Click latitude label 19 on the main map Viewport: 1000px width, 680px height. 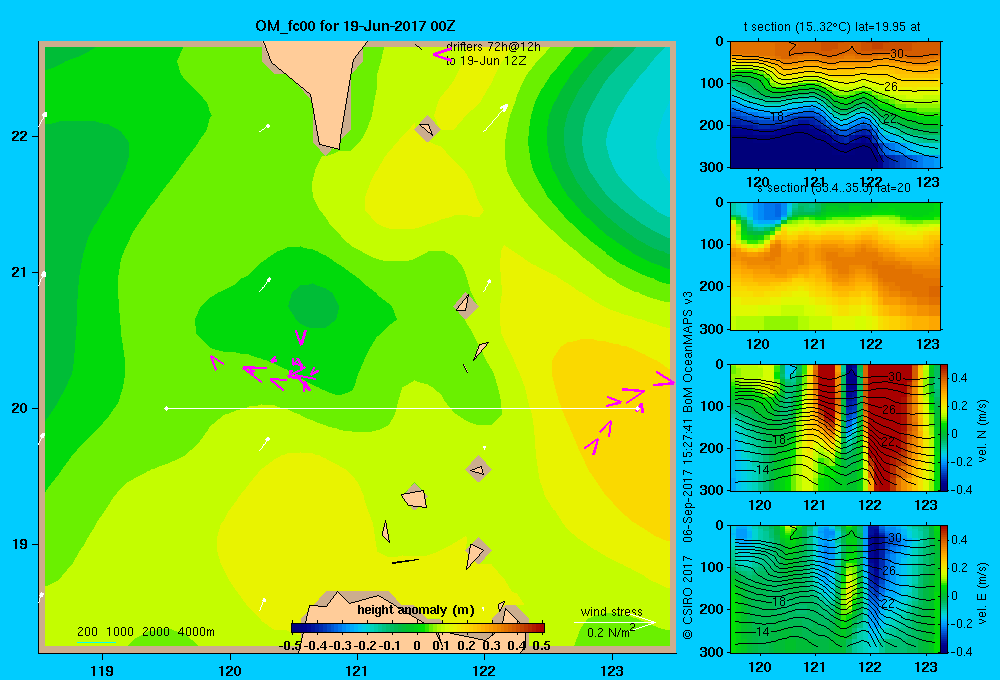pyautogui.click(x=20, y=544)
